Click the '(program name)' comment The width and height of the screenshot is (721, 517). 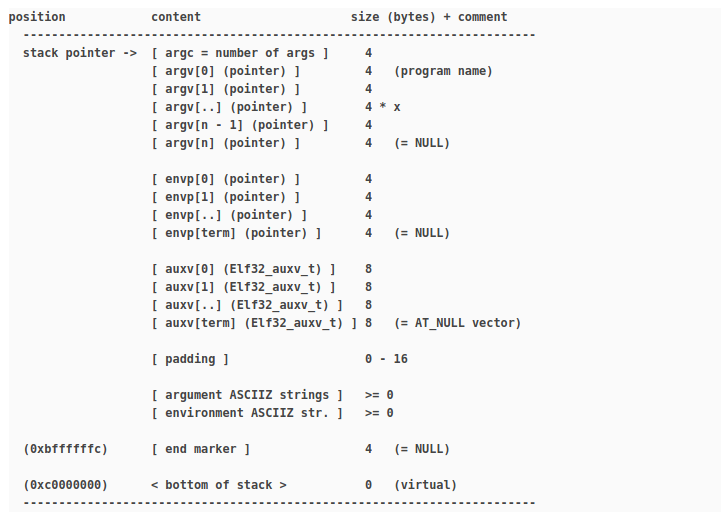tap(444, 71)
